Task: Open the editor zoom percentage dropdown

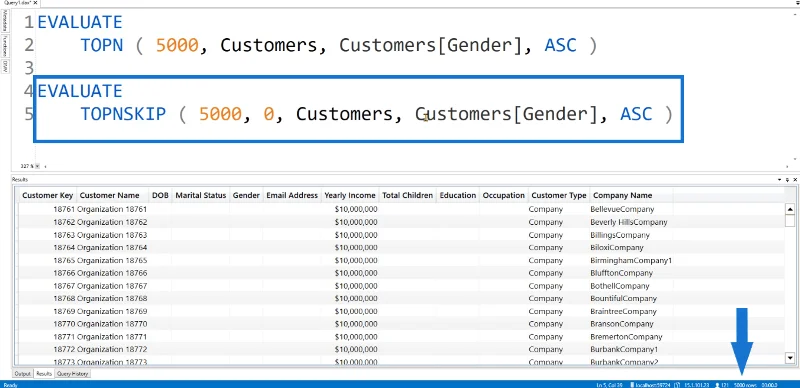Action: click(37, 166)
